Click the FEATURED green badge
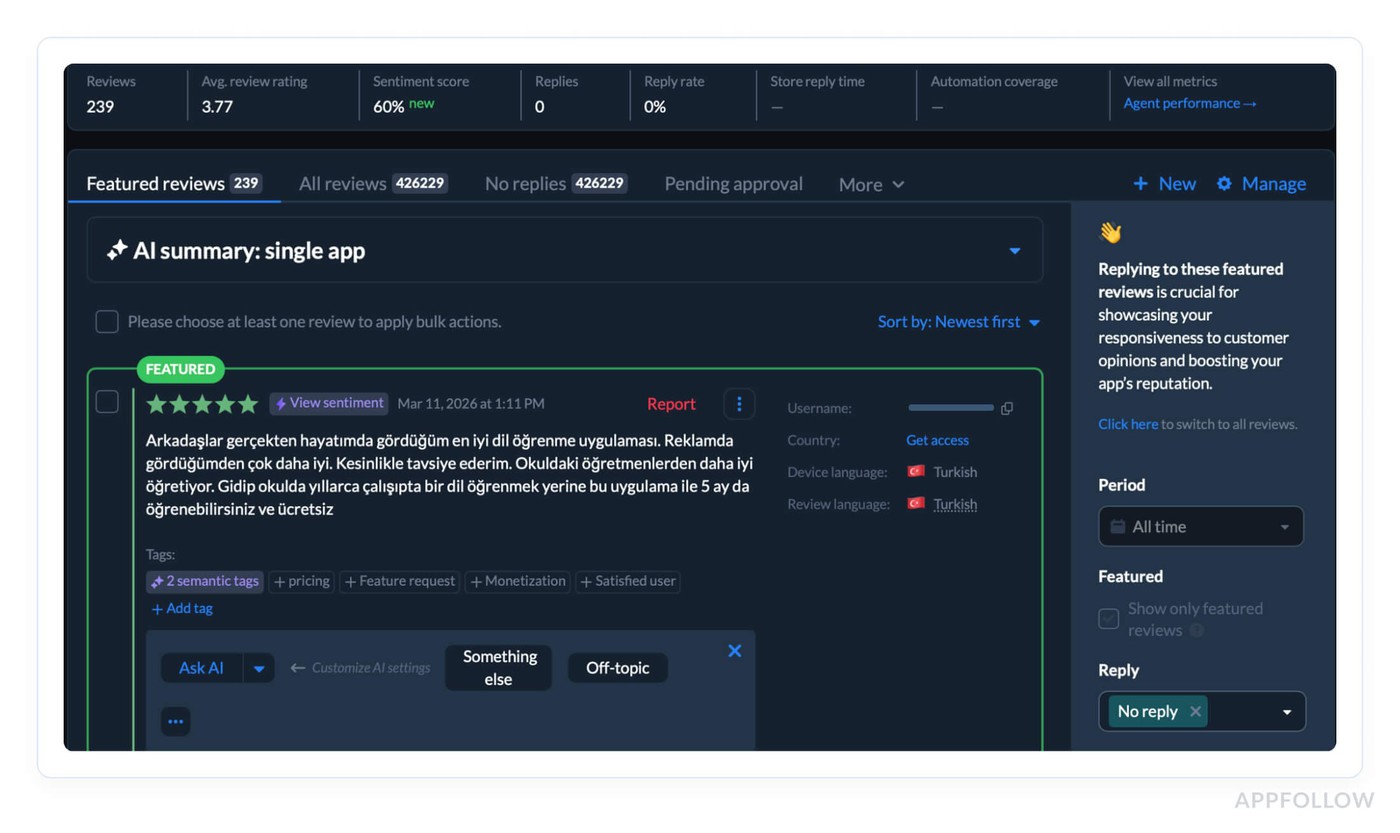The image size is (1400, 833). pos(181,369)
